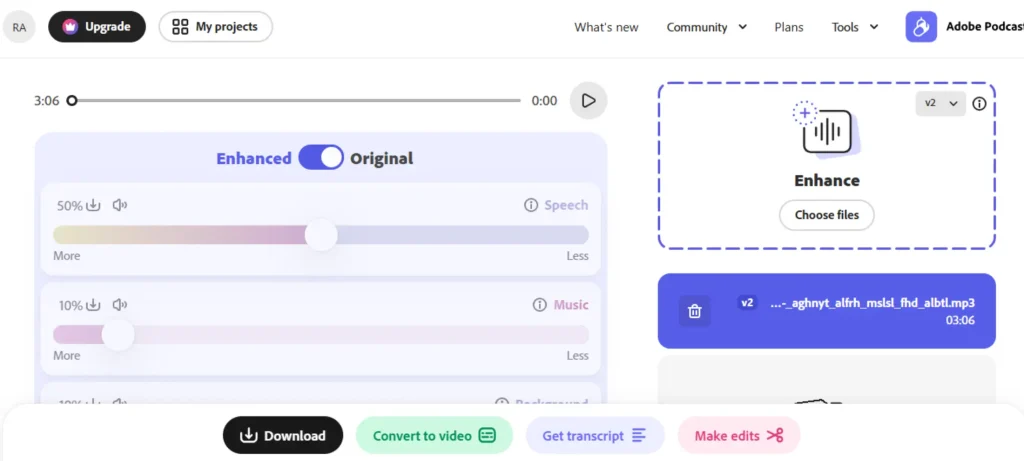Screen dimensions: 1024x461
Task: Click the download icon beside Speech 50%
Action: pyautogui.click(x=94, y=205)
